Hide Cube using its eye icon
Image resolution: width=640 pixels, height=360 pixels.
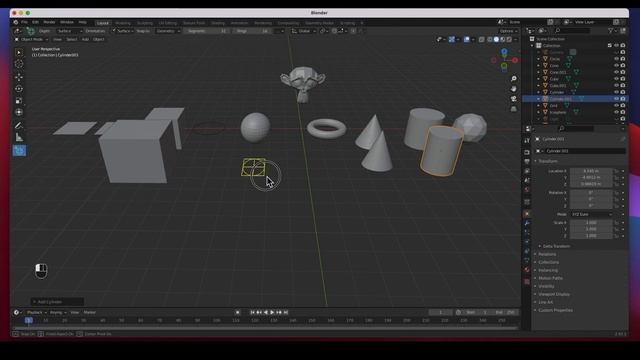(x=616, y=79)
